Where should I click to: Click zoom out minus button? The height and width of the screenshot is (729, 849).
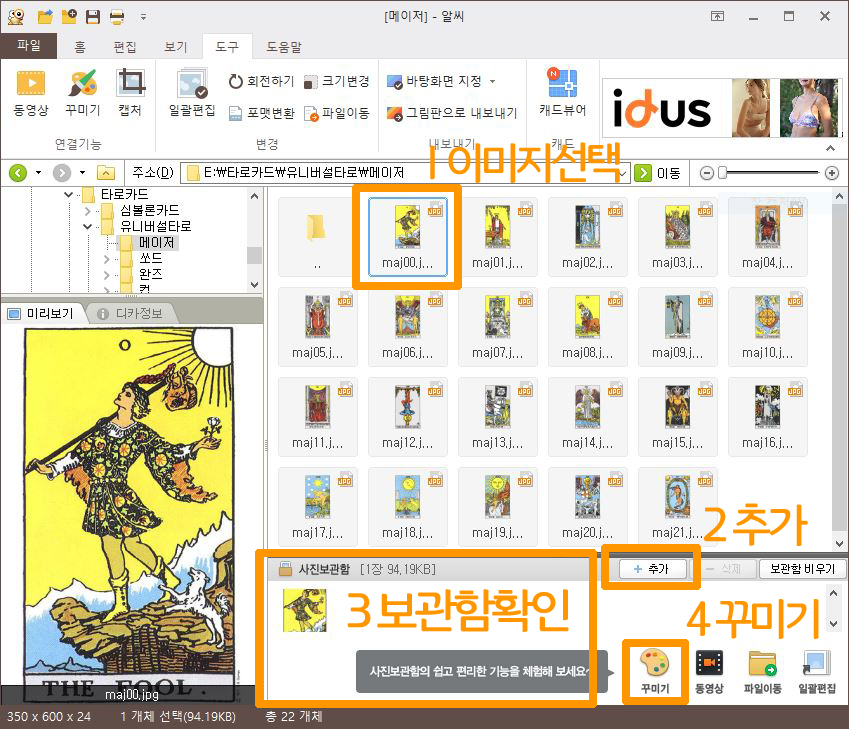pyautogui.click(x=706, y=173)
